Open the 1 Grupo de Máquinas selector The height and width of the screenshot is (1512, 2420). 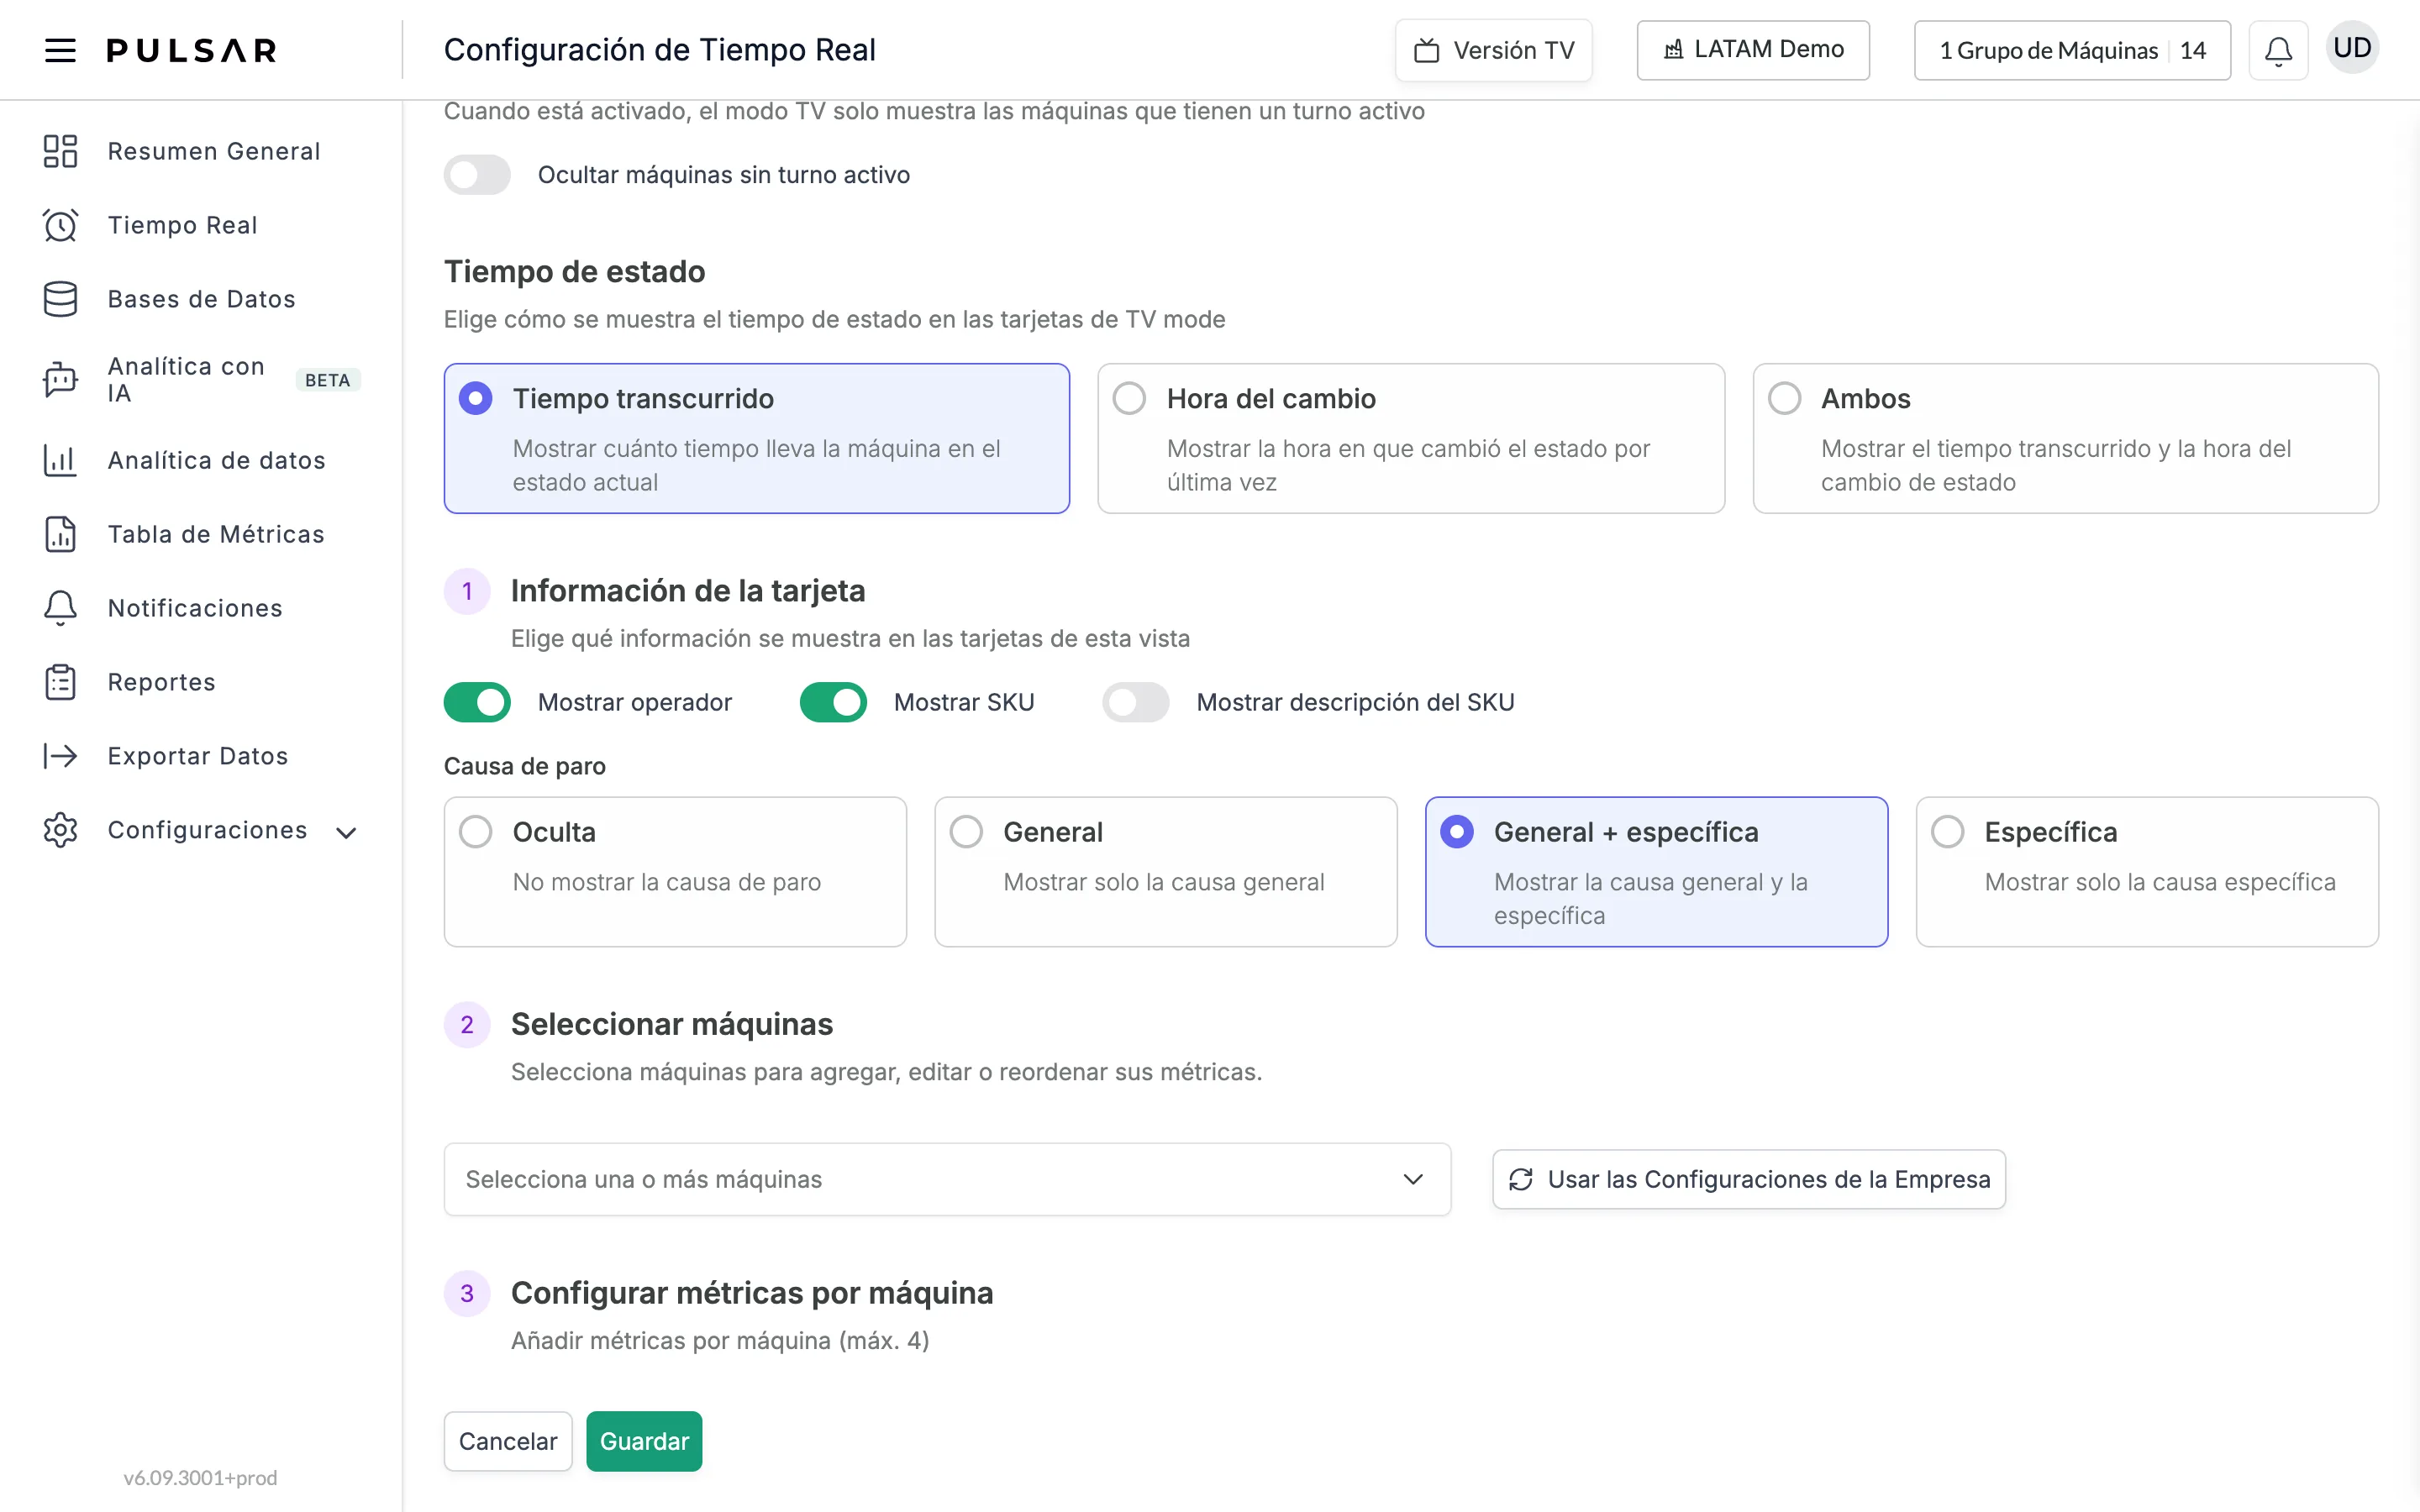[x=2072, y=50]
